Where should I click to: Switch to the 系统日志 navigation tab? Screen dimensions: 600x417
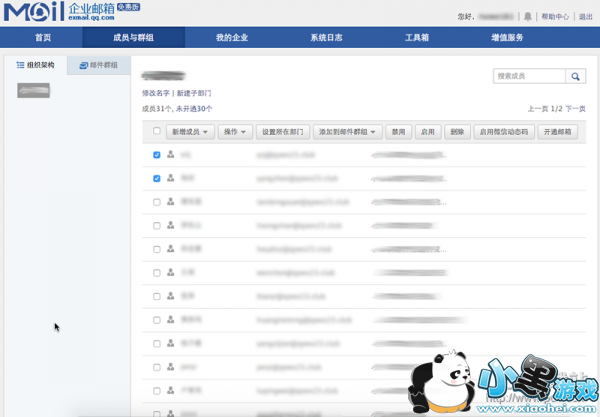click(326, 37)
